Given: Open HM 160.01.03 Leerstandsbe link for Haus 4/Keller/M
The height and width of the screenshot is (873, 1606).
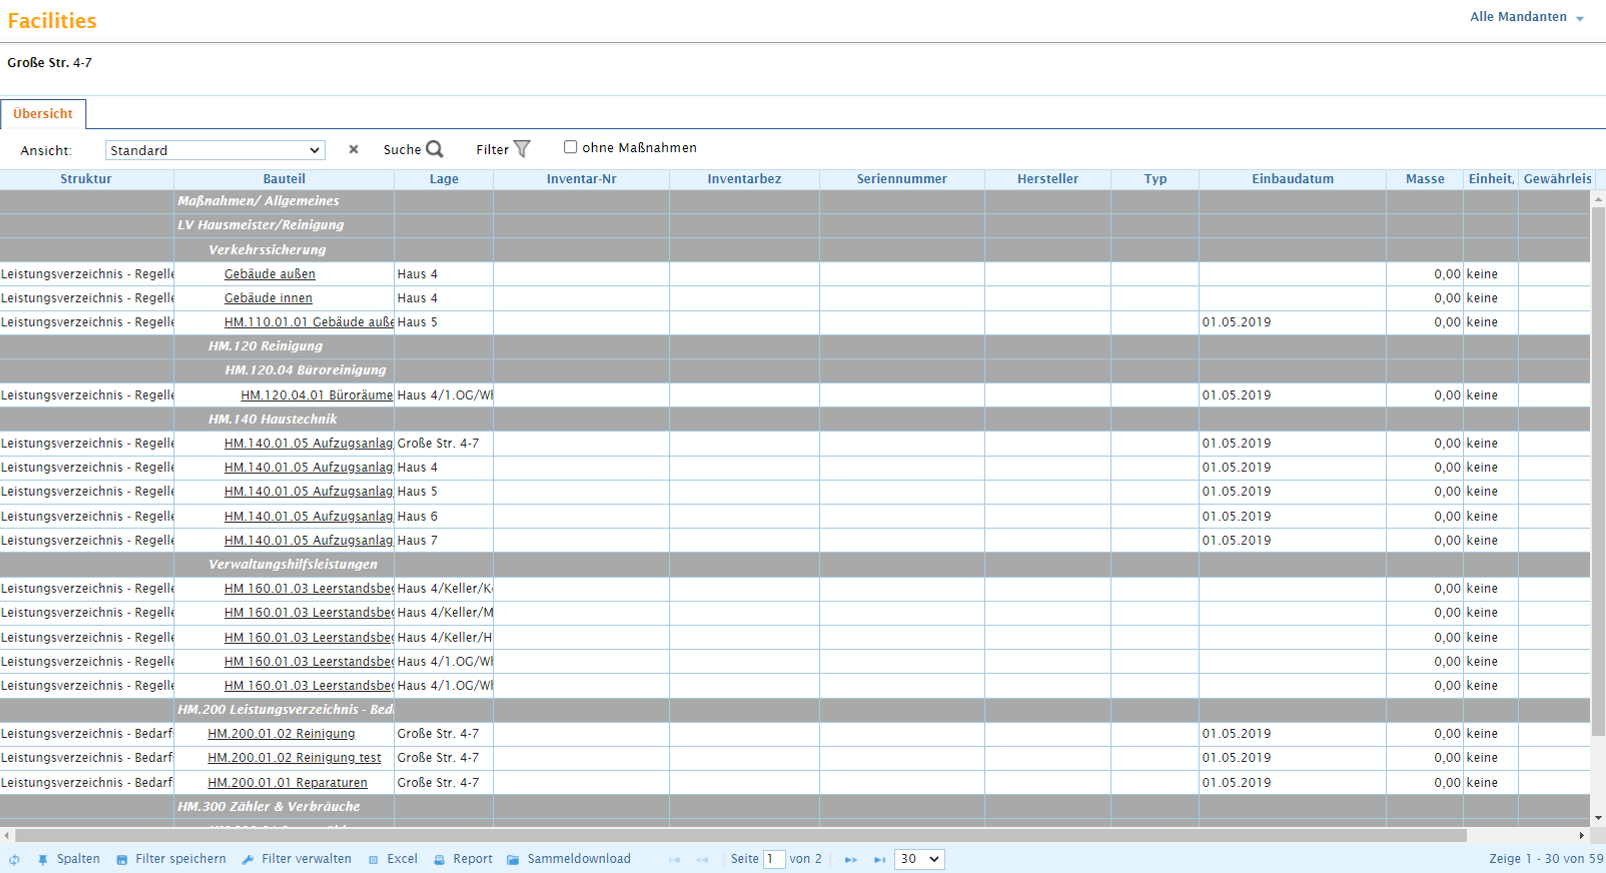Looking at the screenshot, I should click(309, 613).
